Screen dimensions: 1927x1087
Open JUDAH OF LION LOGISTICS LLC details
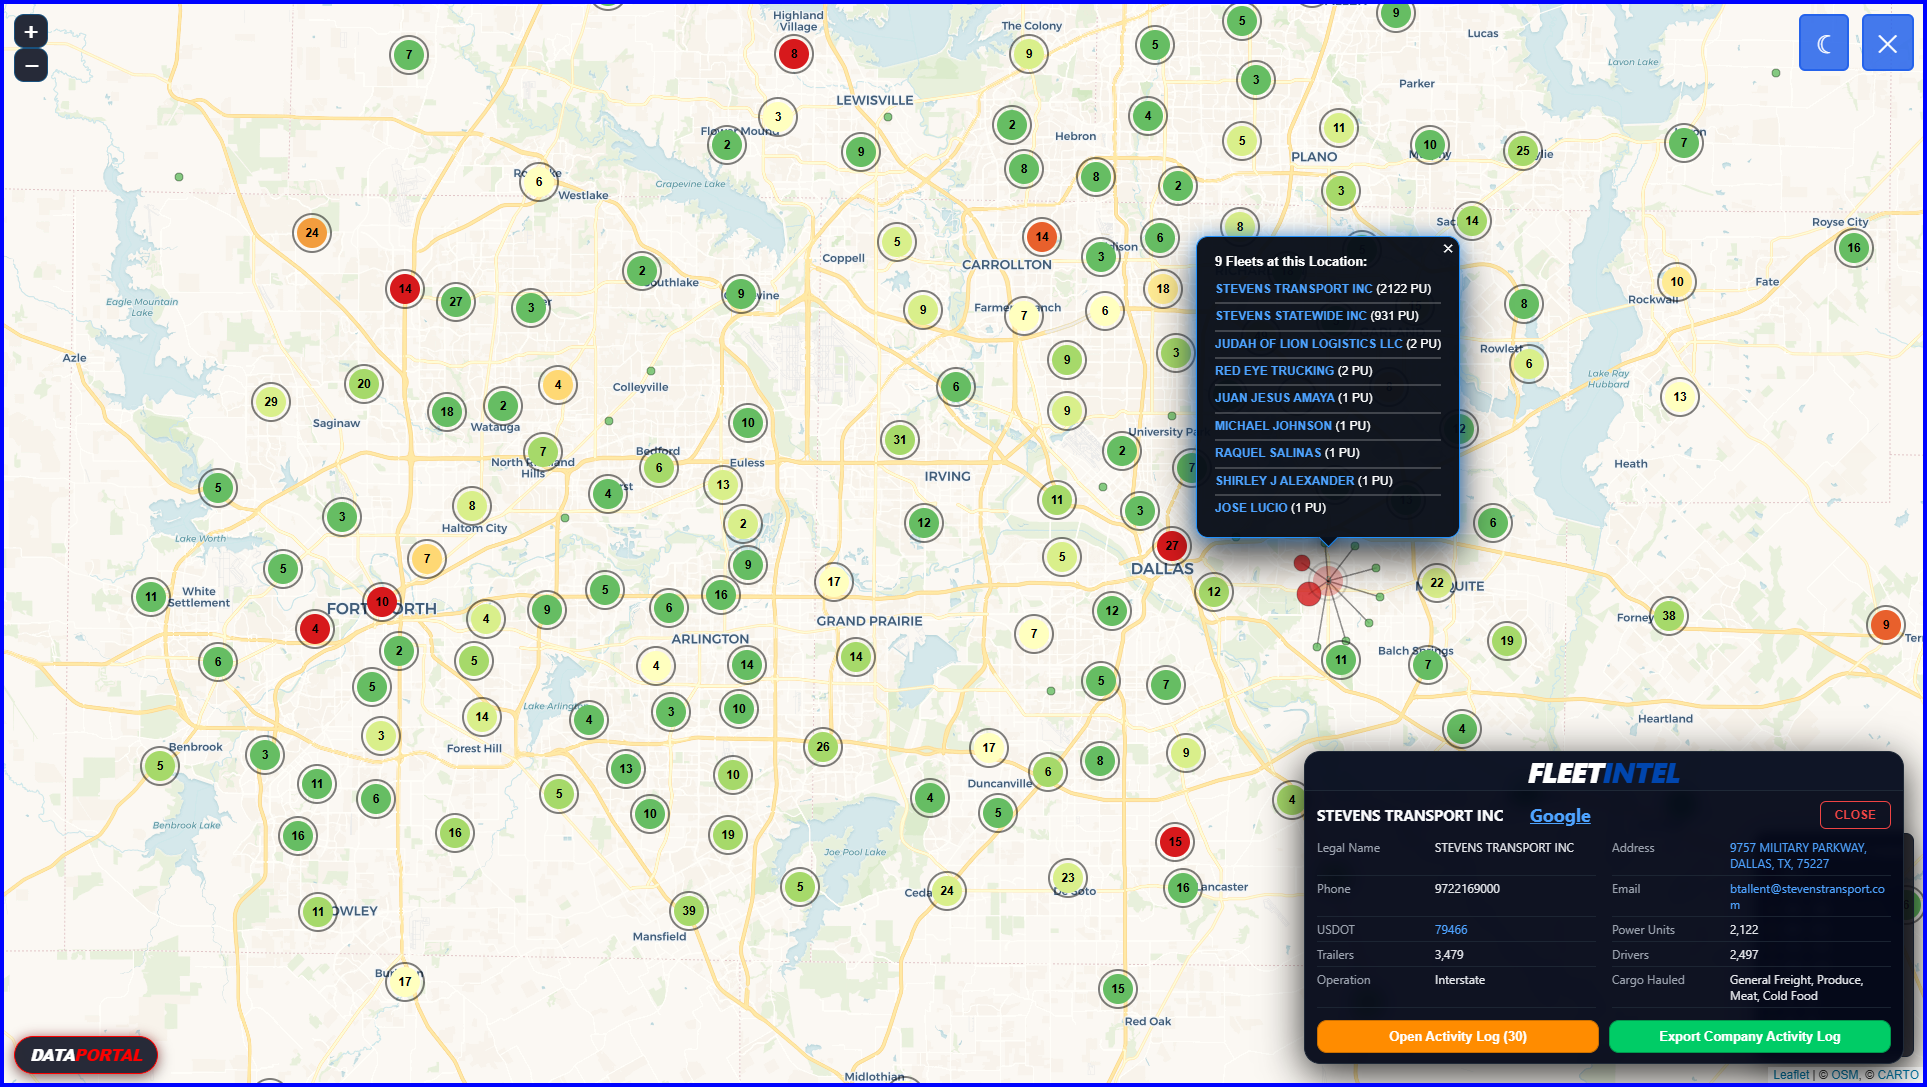[1308, 343]
